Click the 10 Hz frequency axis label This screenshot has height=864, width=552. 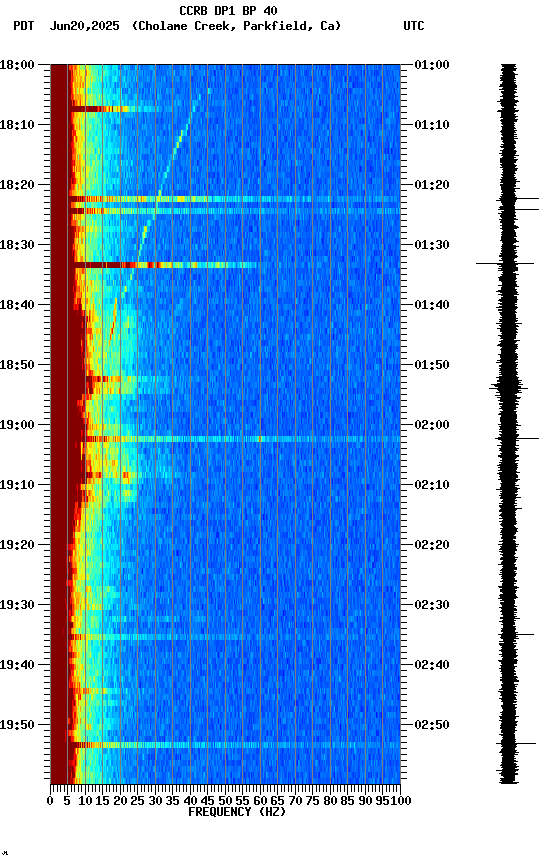(85, 801)
